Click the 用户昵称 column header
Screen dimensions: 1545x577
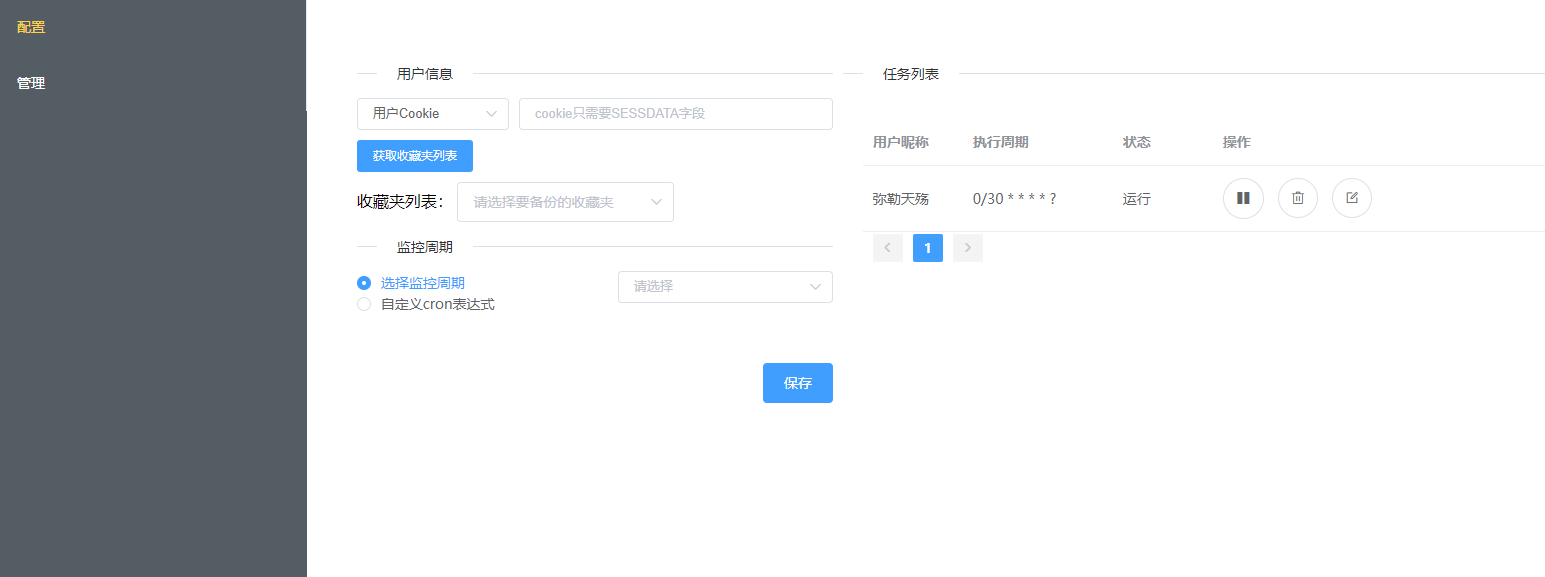coord(900,142)
